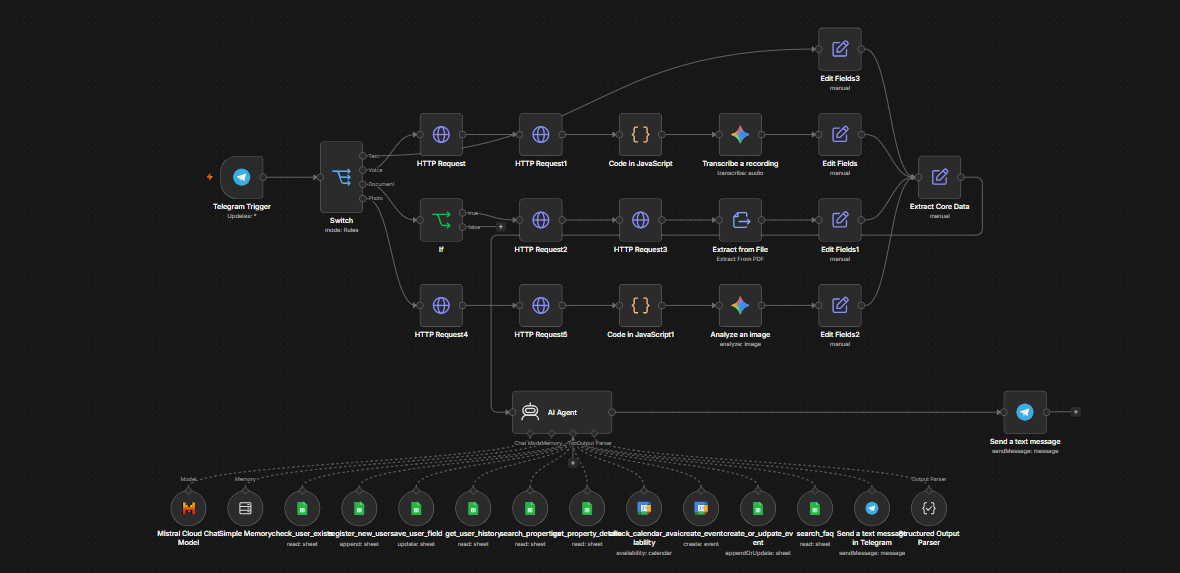Select the Analyze an image node
Image resolution: width=1180 pixels, height=573 pixels.
tap(741, 305)
